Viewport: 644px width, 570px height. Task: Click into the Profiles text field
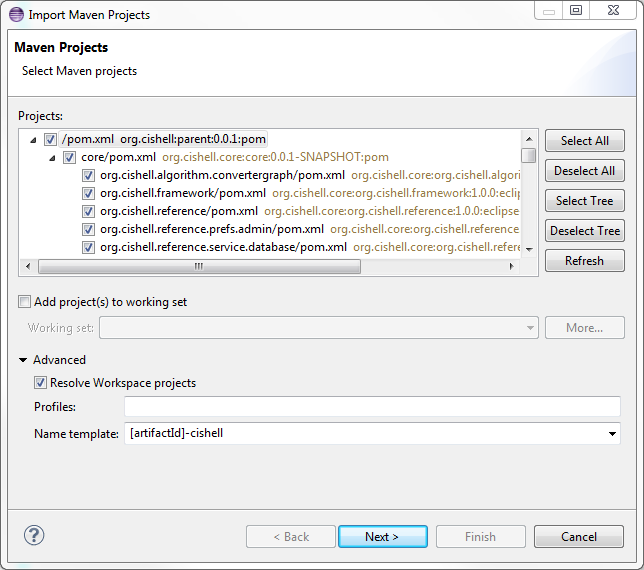[x=372, y=407]
